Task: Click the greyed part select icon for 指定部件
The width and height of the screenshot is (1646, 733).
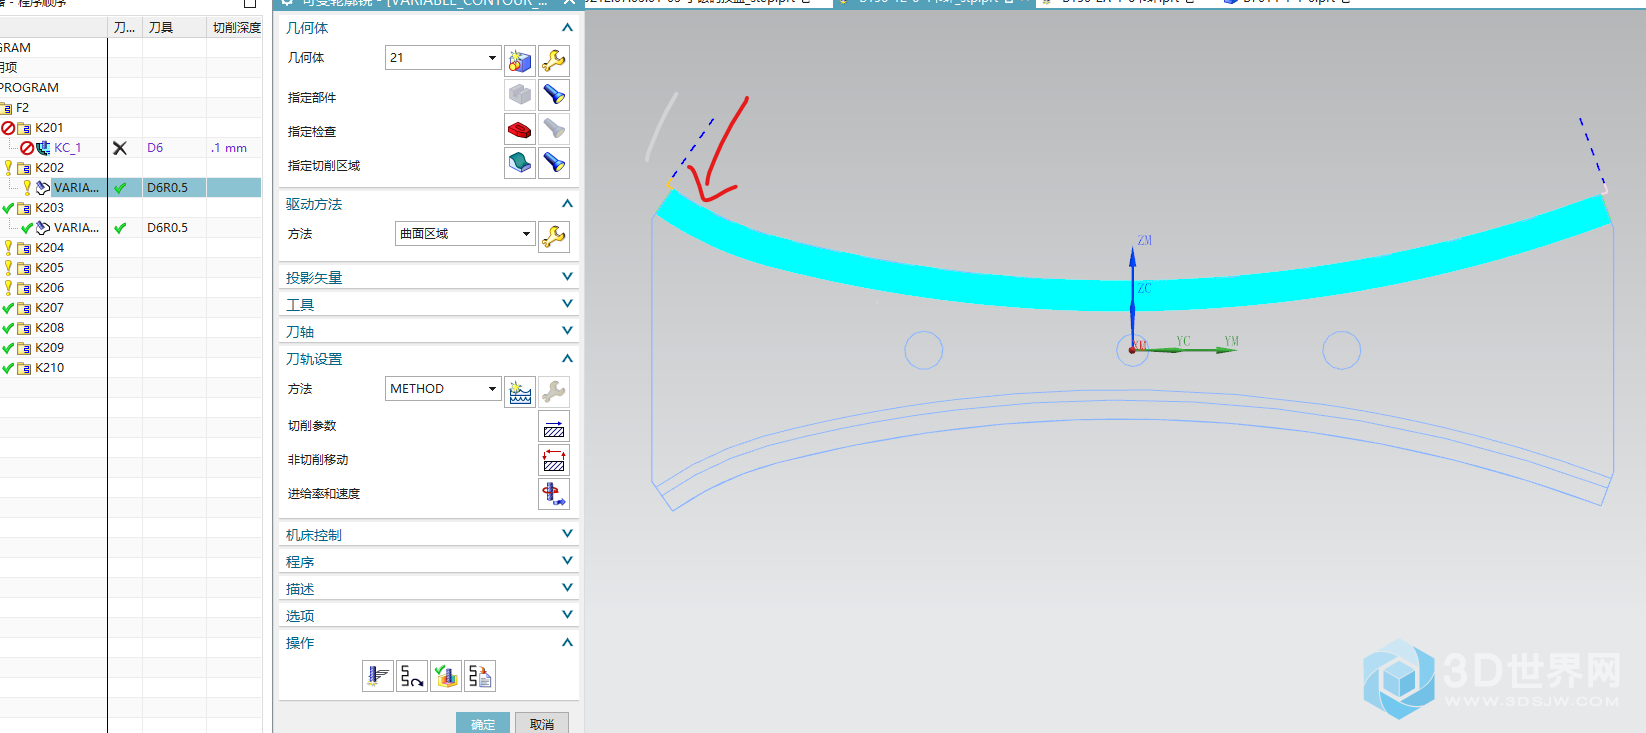Action: click(520, 95)
